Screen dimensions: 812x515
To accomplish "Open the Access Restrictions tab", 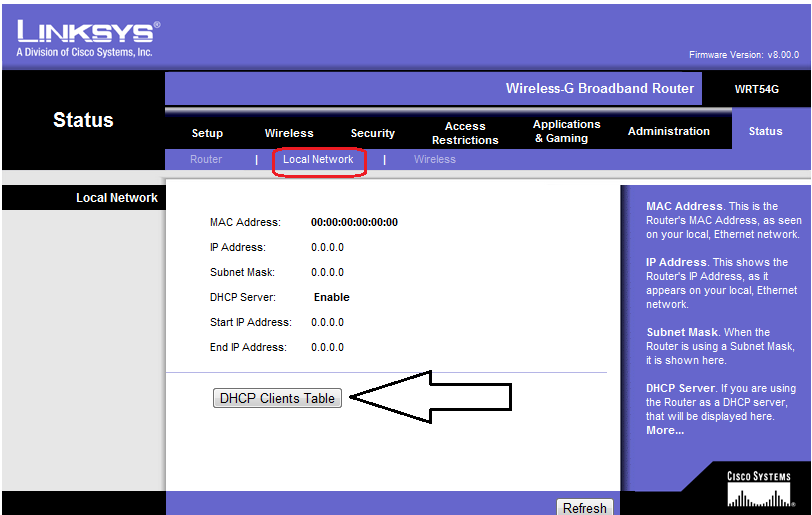I will 465,133.
